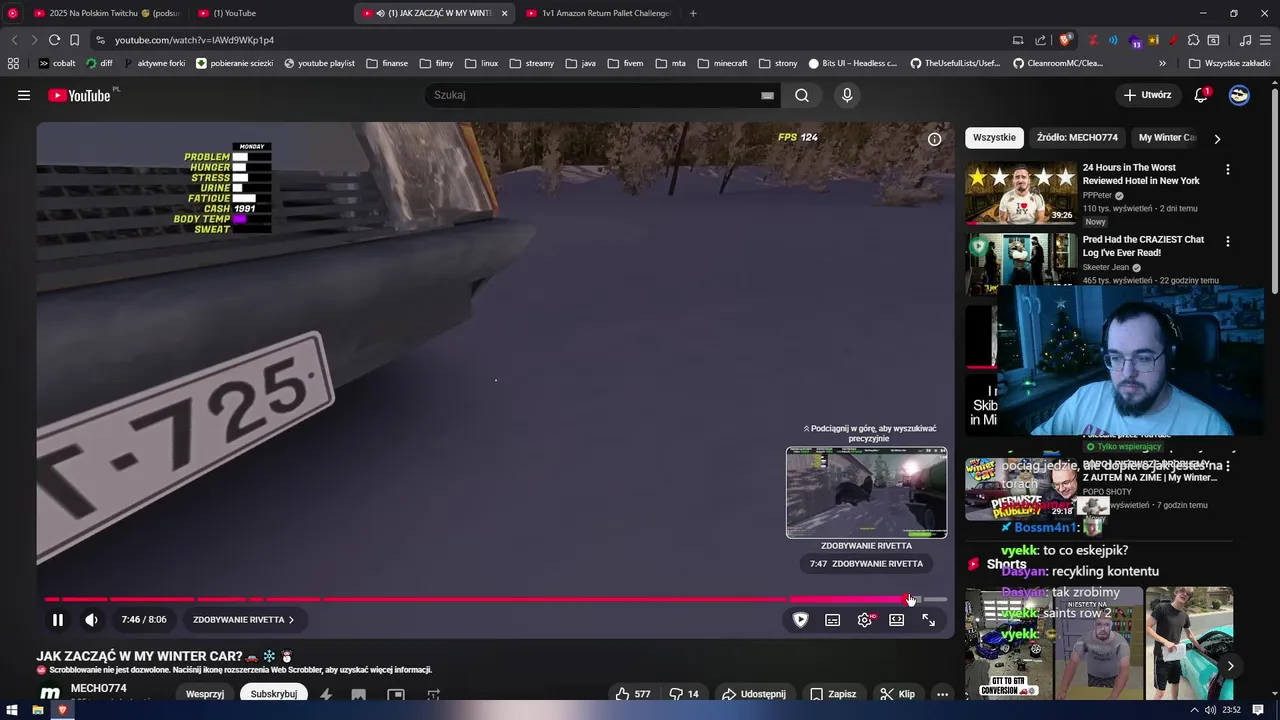Go to the YouTube home logo
The height and width of the screenshot is (720, 1280).
[80, 95]
